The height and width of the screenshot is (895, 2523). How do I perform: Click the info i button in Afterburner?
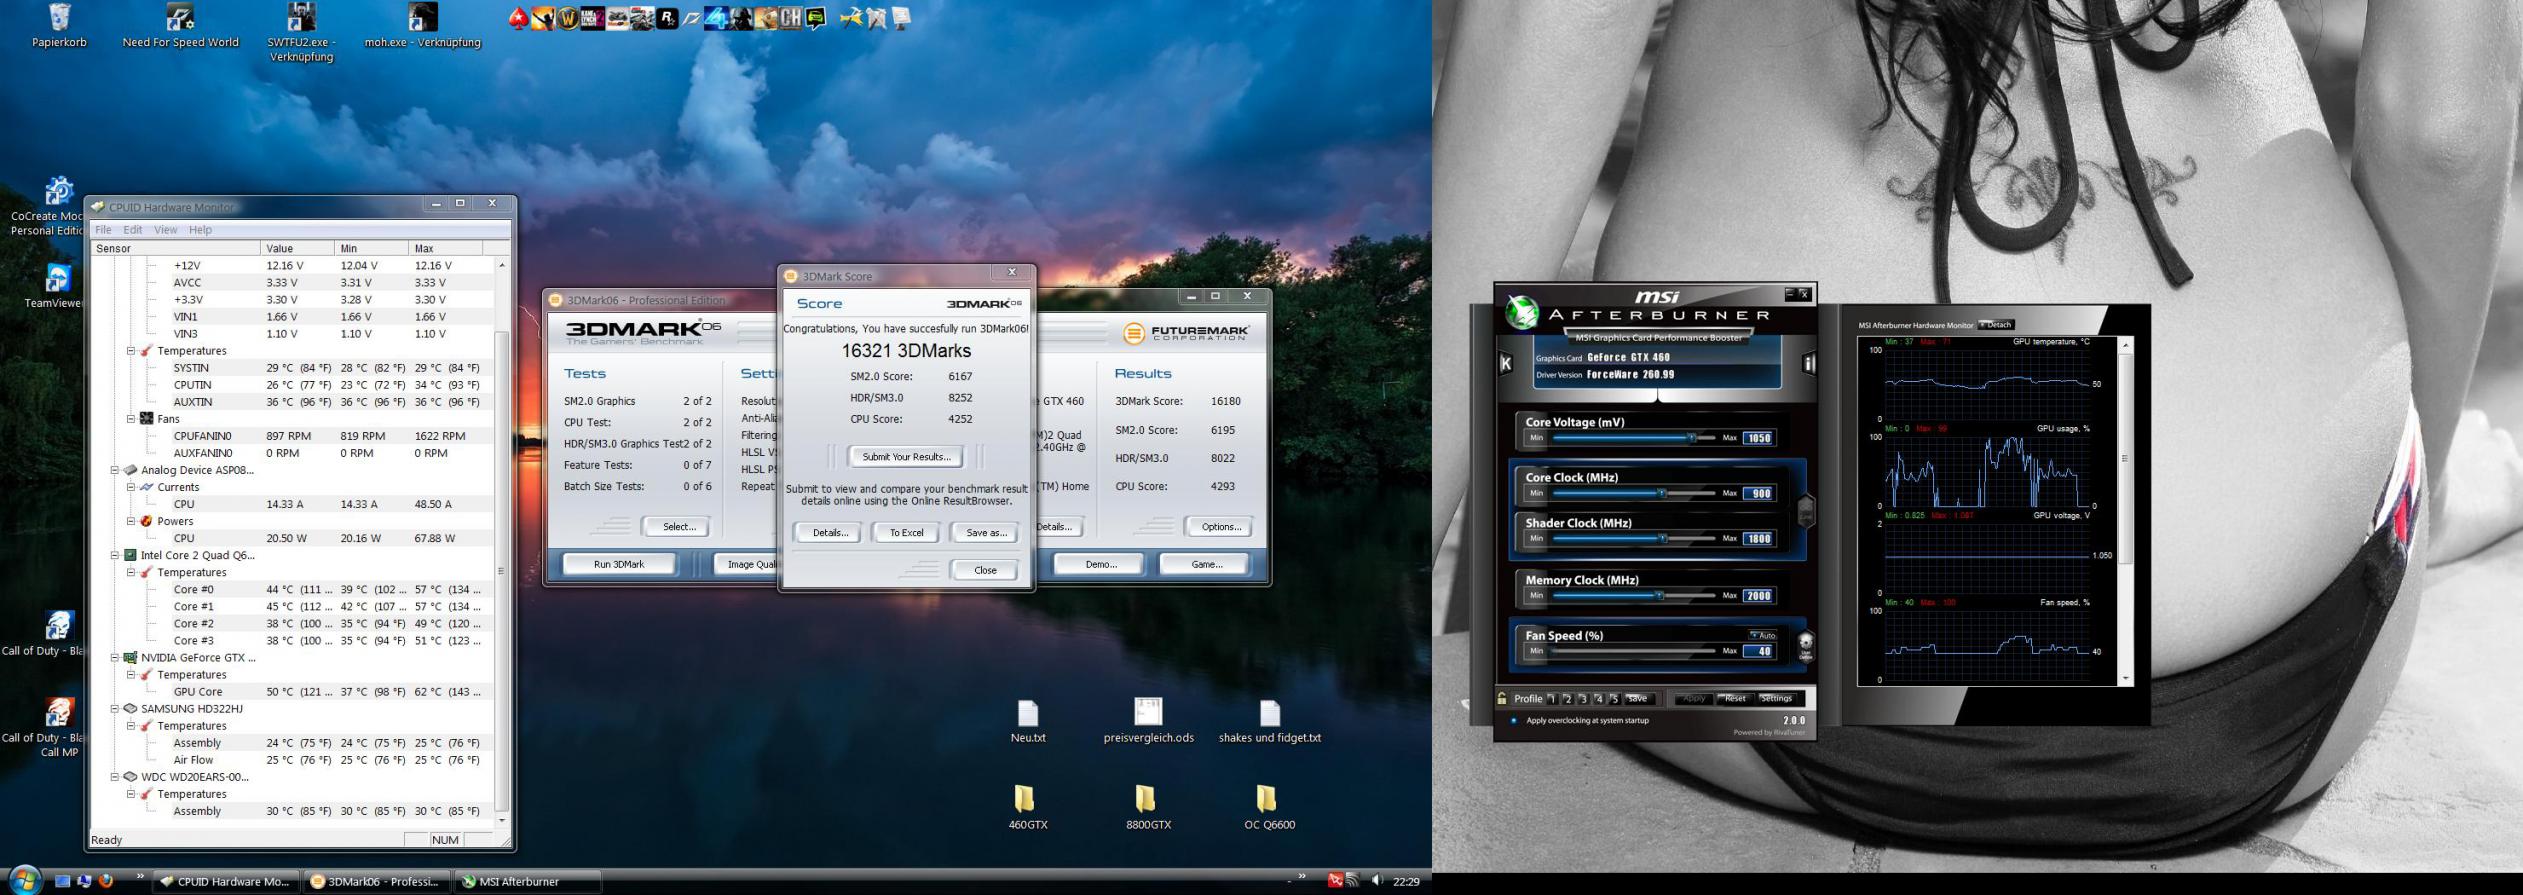pos(1808,364)
